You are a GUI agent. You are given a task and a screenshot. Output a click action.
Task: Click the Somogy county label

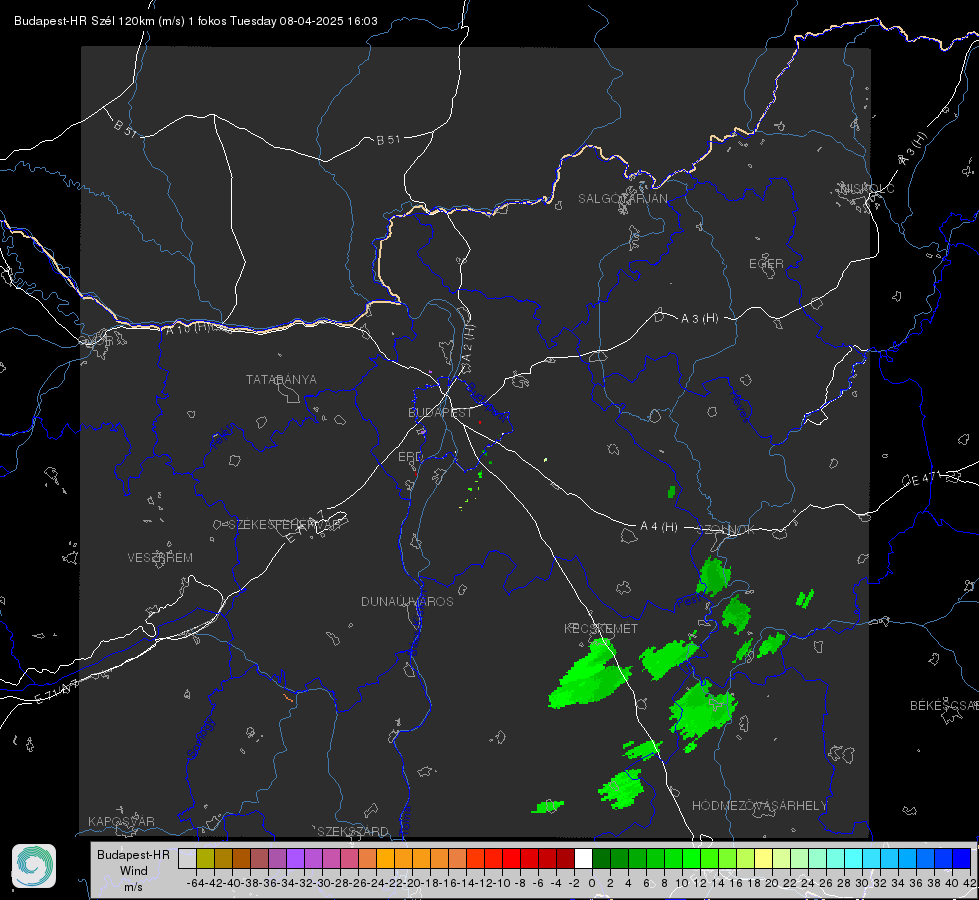click(200, 738)
